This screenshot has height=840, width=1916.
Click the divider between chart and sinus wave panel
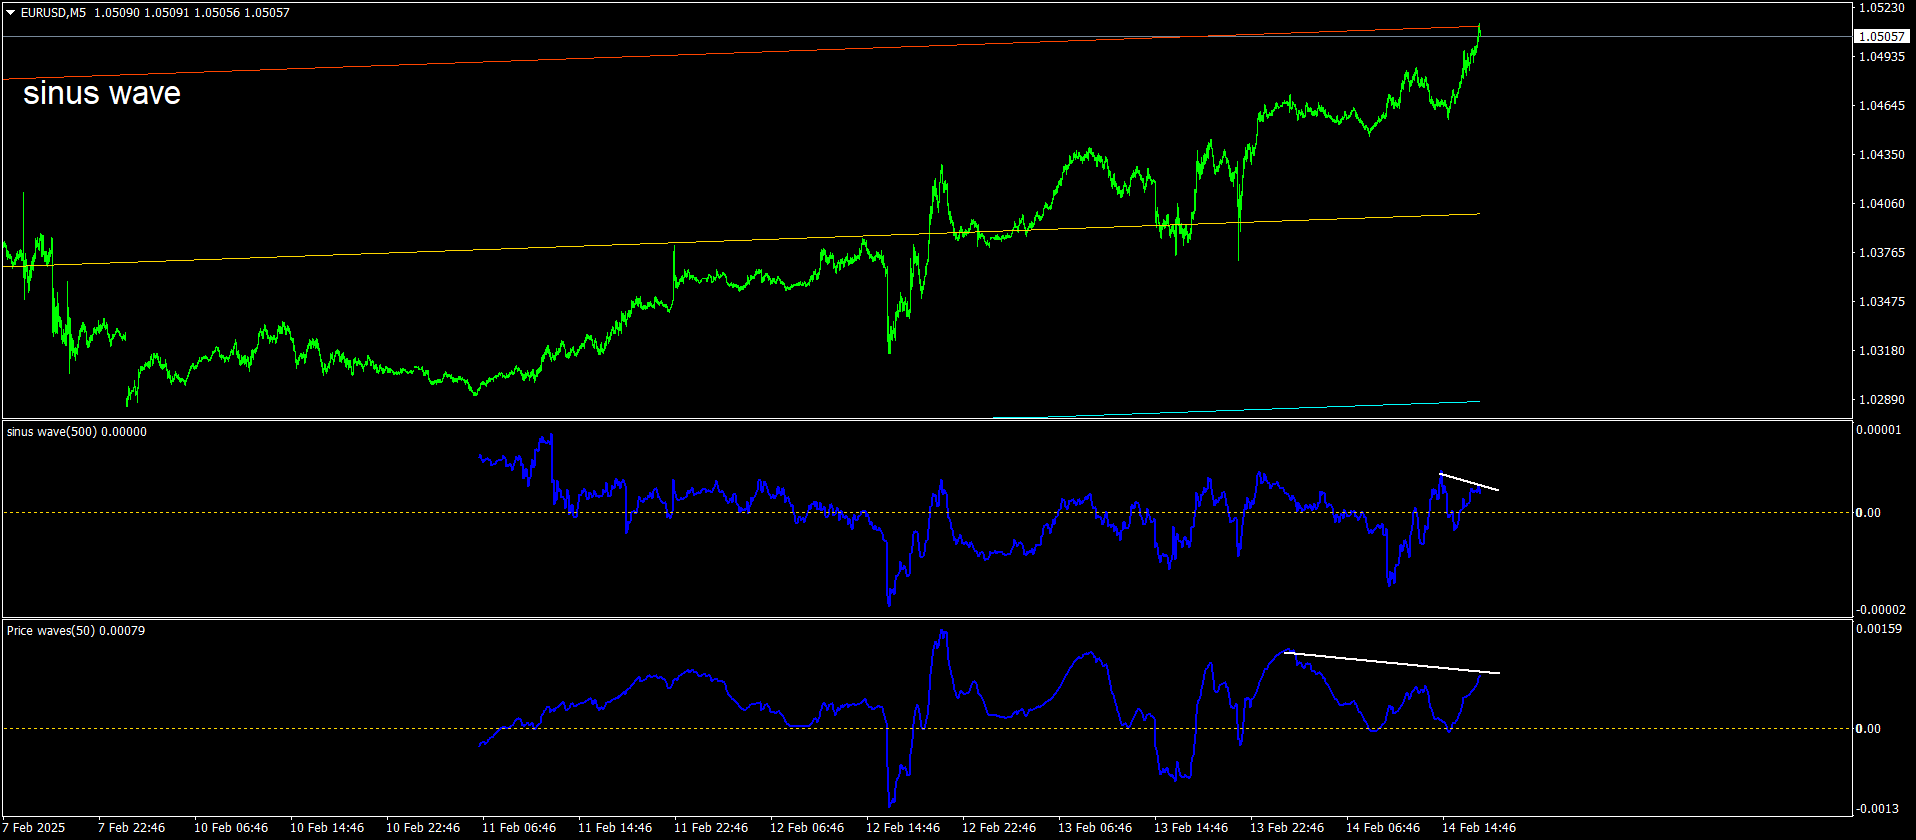click(926, 419)
